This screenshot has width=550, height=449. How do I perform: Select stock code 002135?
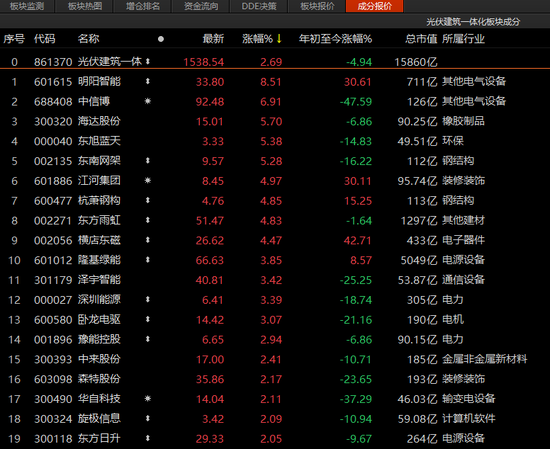[x=53, y=161]
